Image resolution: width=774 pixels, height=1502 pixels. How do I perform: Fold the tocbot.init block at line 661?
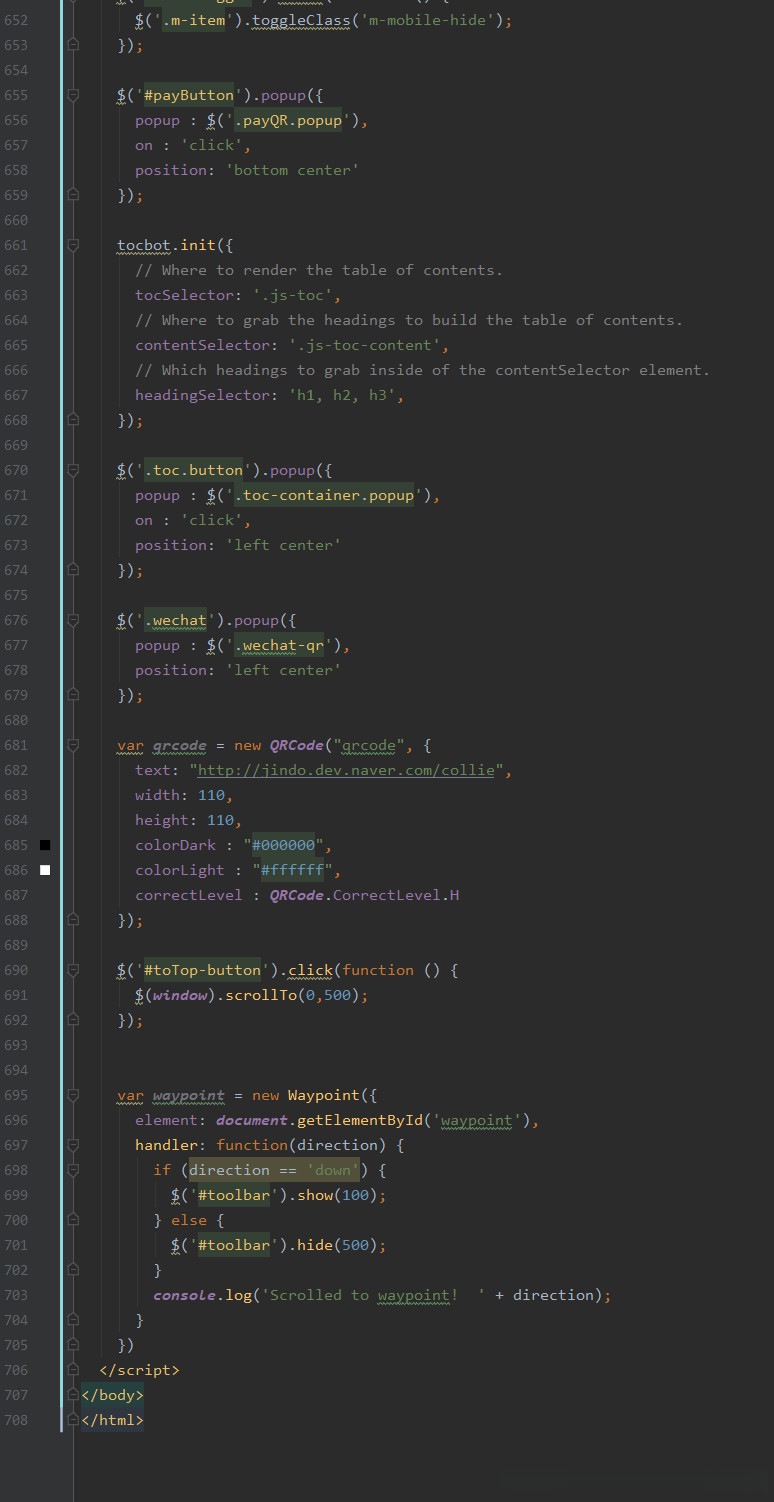click(x=73, y=245)
